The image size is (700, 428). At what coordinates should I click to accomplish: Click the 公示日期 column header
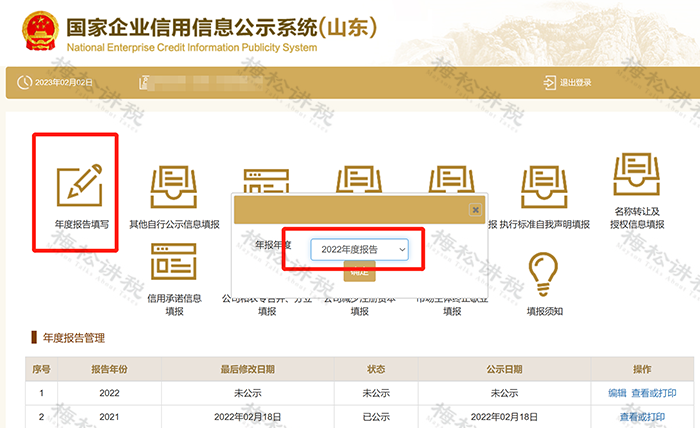pyautogui.click(x=504, y=370)
